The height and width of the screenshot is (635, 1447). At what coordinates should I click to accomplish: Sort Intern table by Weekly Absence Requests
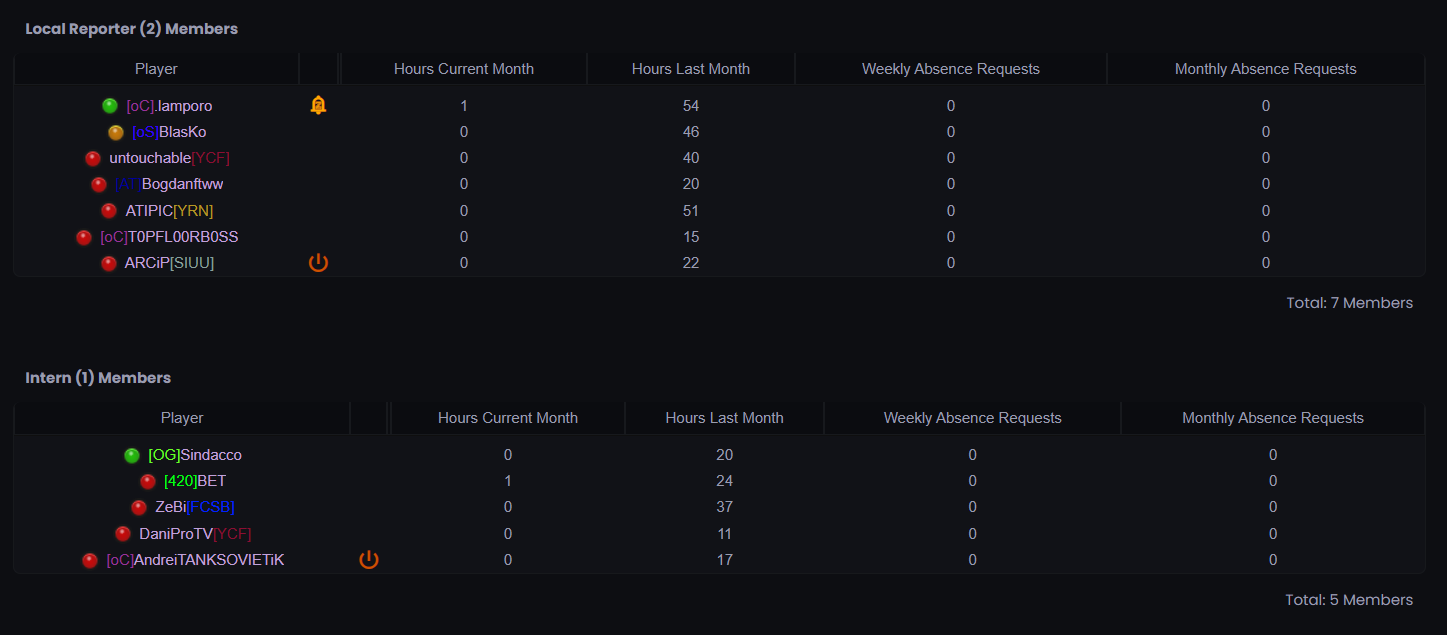coord(972,418)
